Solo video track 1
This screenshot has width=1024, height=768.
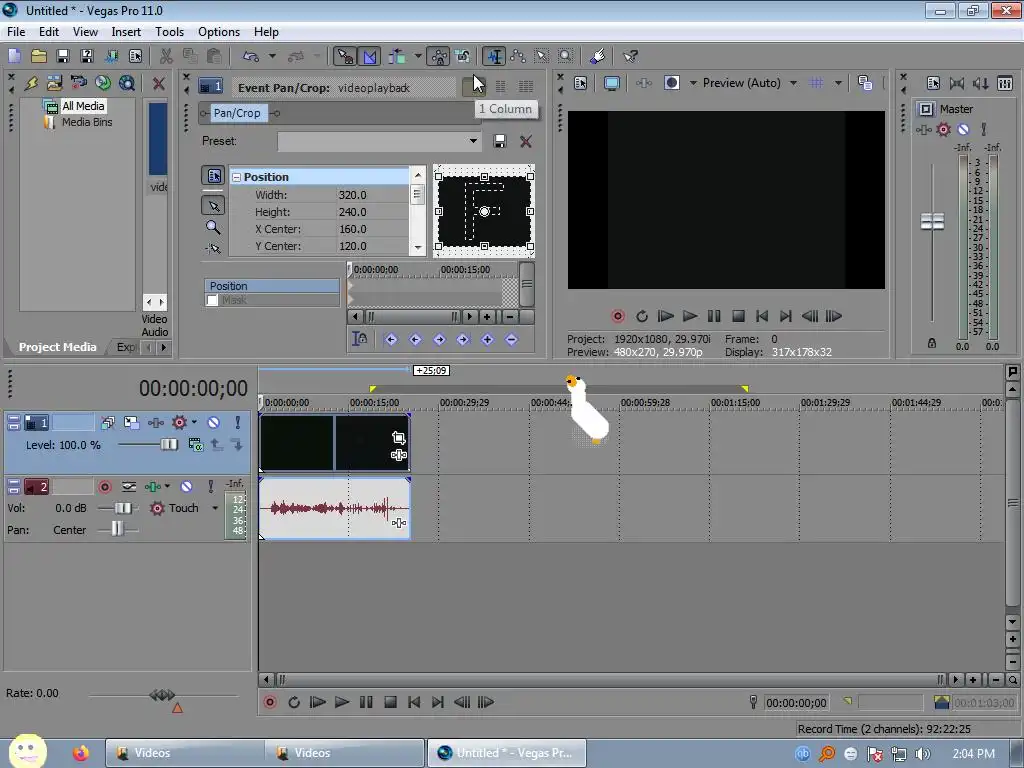click(x=238, y=423)
